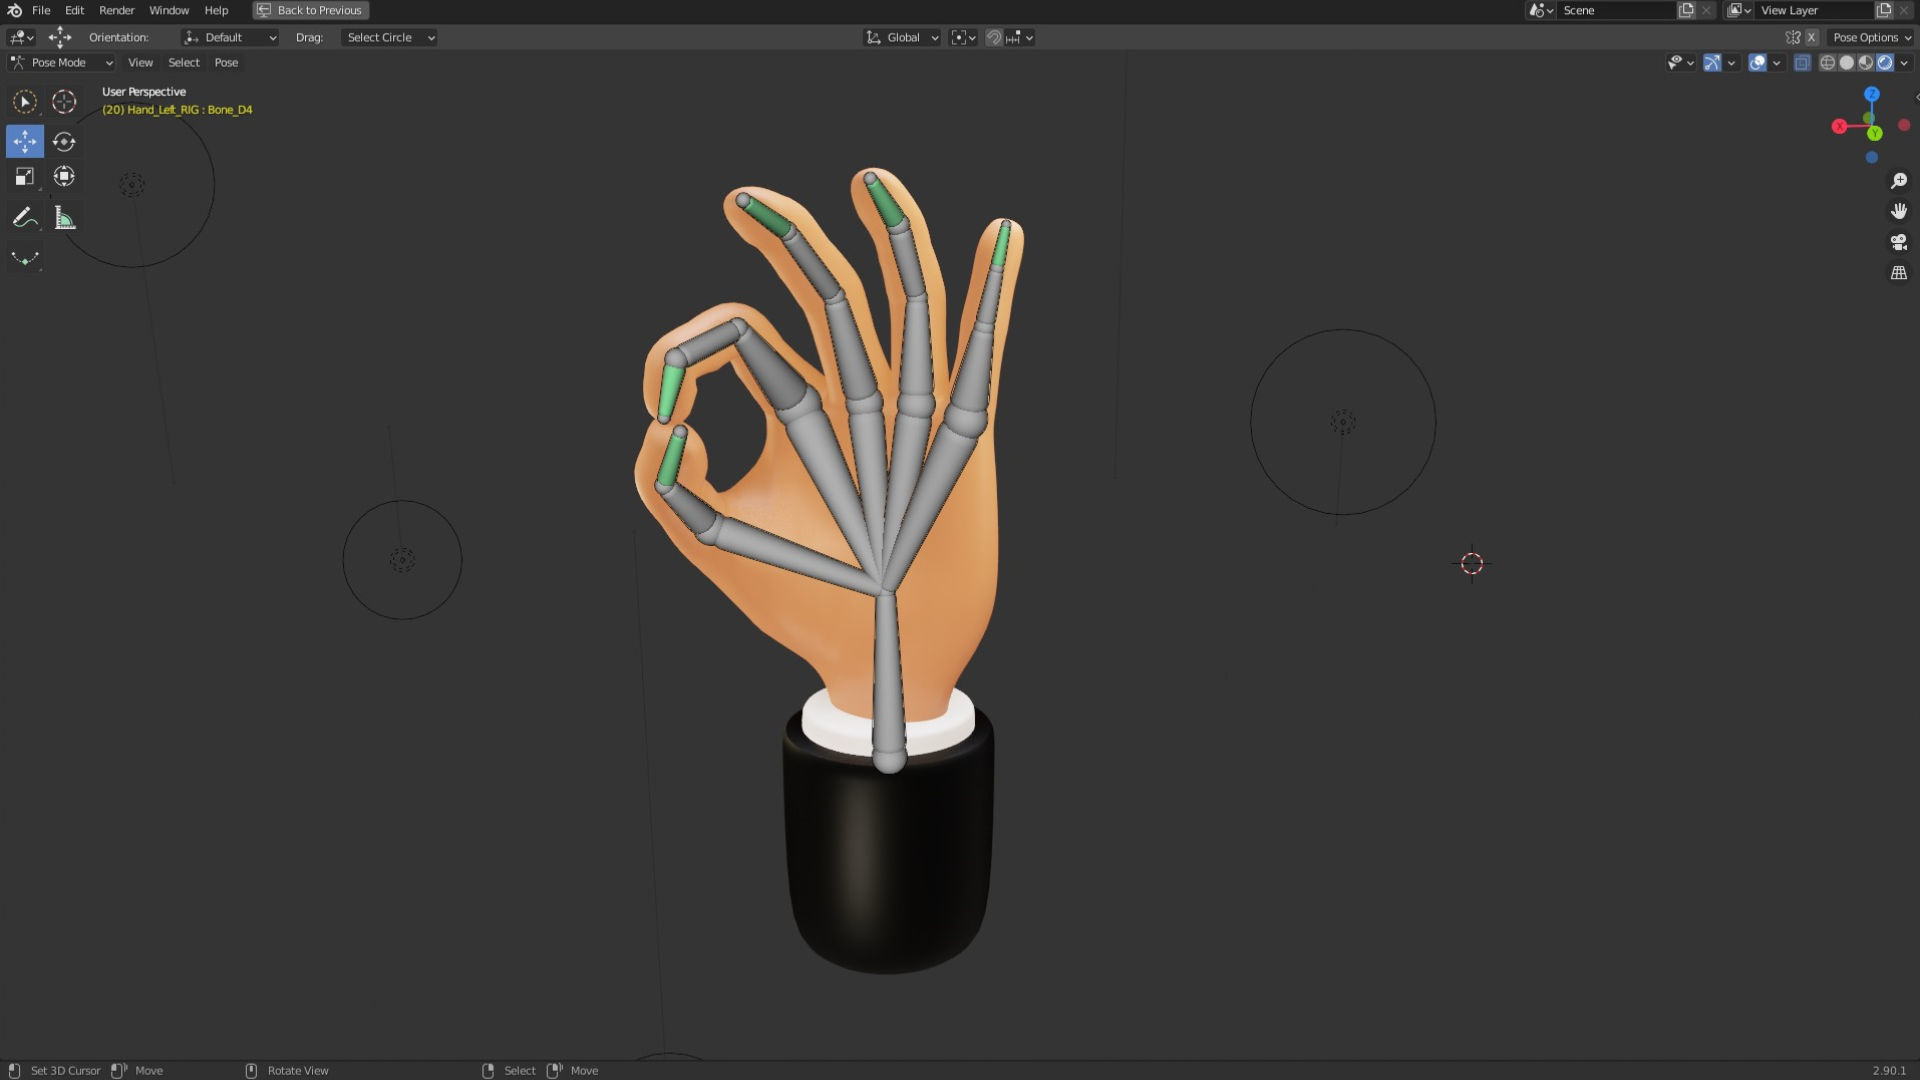Screen dimensions: 1920x1080
Task: Toggle Show Overlays in the viewport
Action: click(1758, 62)
